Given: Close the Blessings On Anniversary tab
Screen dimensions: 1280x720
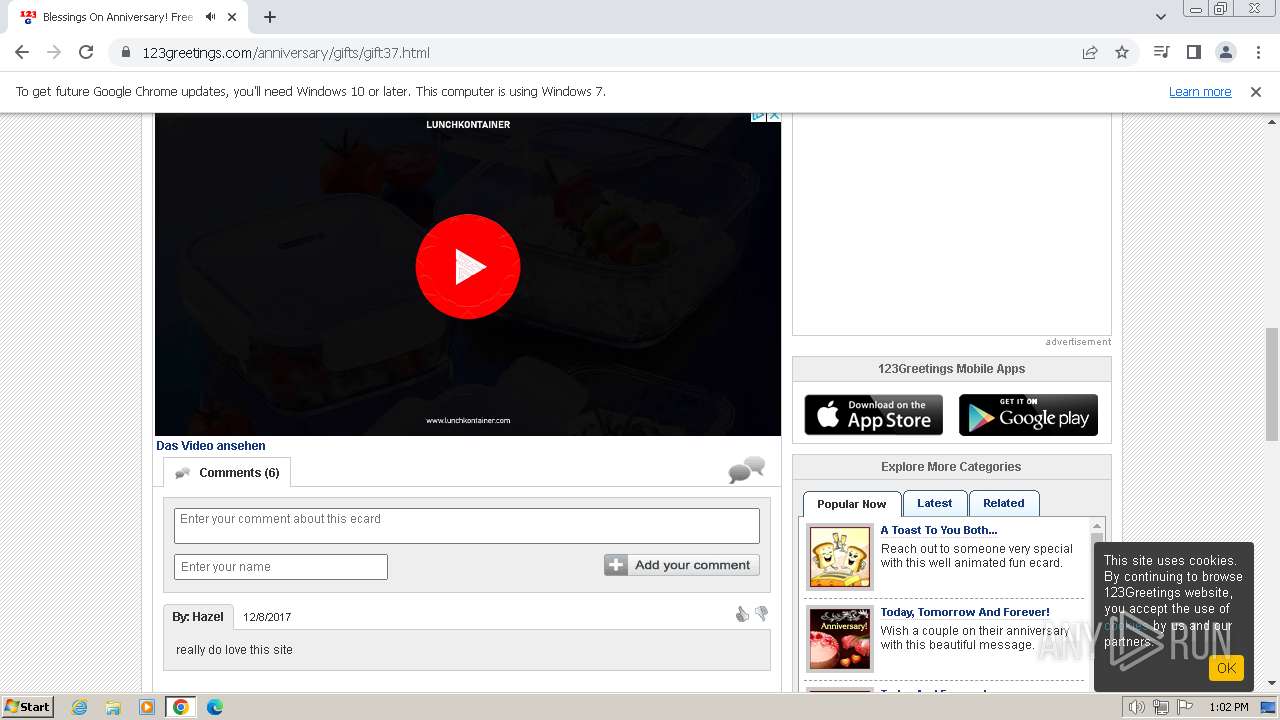Looking at the screenshot, I should pos(232,17).
